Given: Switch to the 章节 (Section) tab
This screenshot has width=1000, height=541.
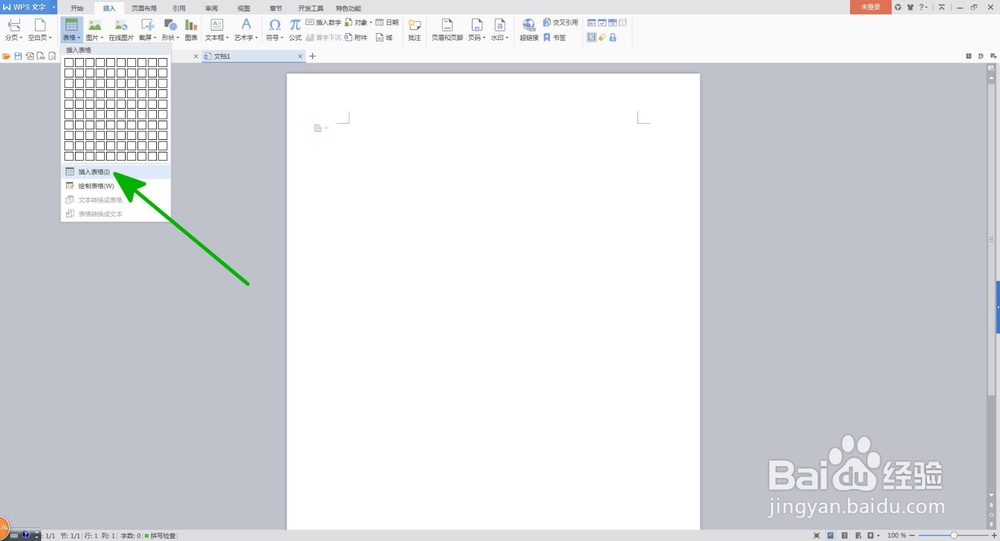Looking at the screenshot, I should pos(276,8).
